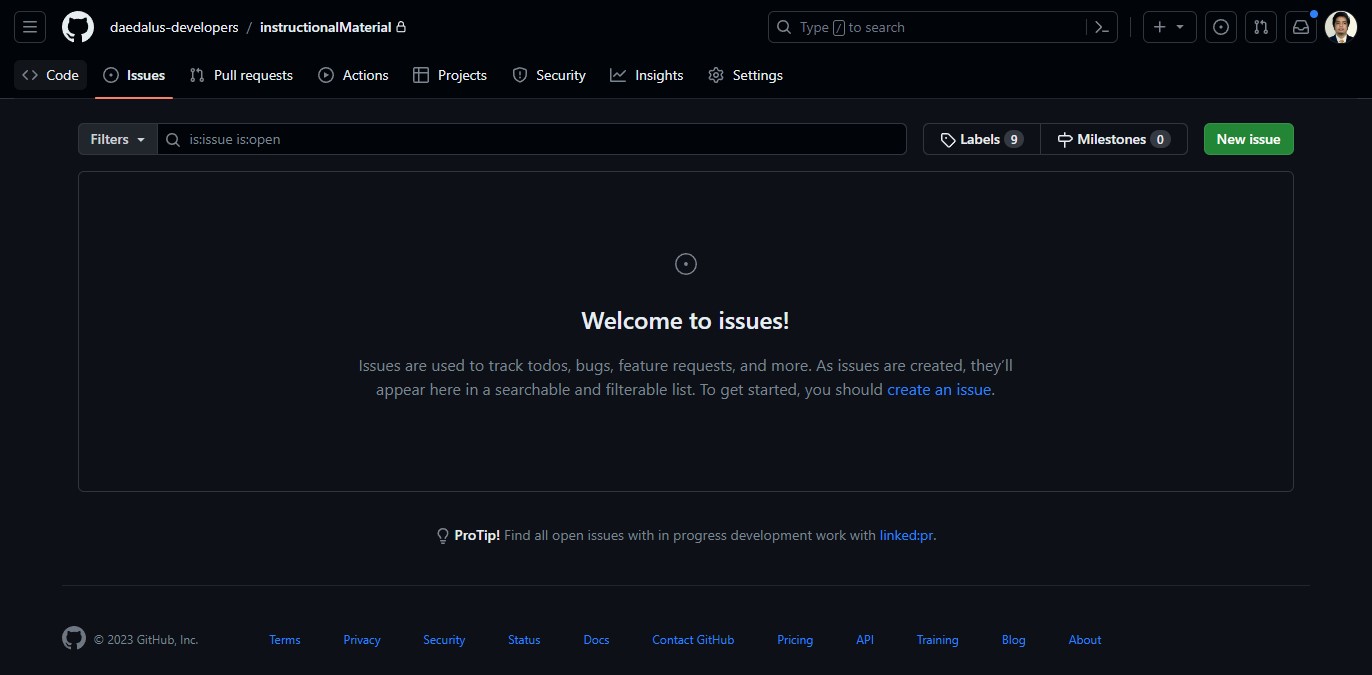
Task: Click the user profile avatar
Action: (x=1341, y=27)
